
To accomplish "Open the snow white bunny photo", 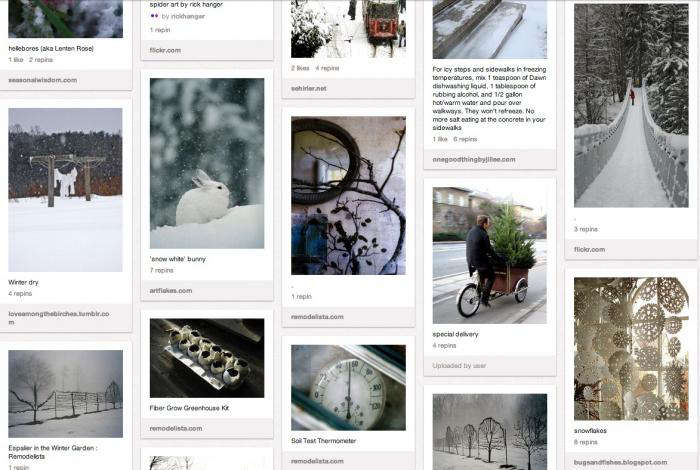I will (x=207, y=163).
